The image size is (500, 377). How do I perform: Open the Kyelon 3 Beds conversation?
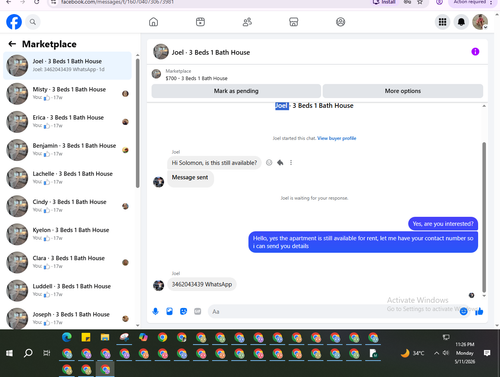coord(67,234)
